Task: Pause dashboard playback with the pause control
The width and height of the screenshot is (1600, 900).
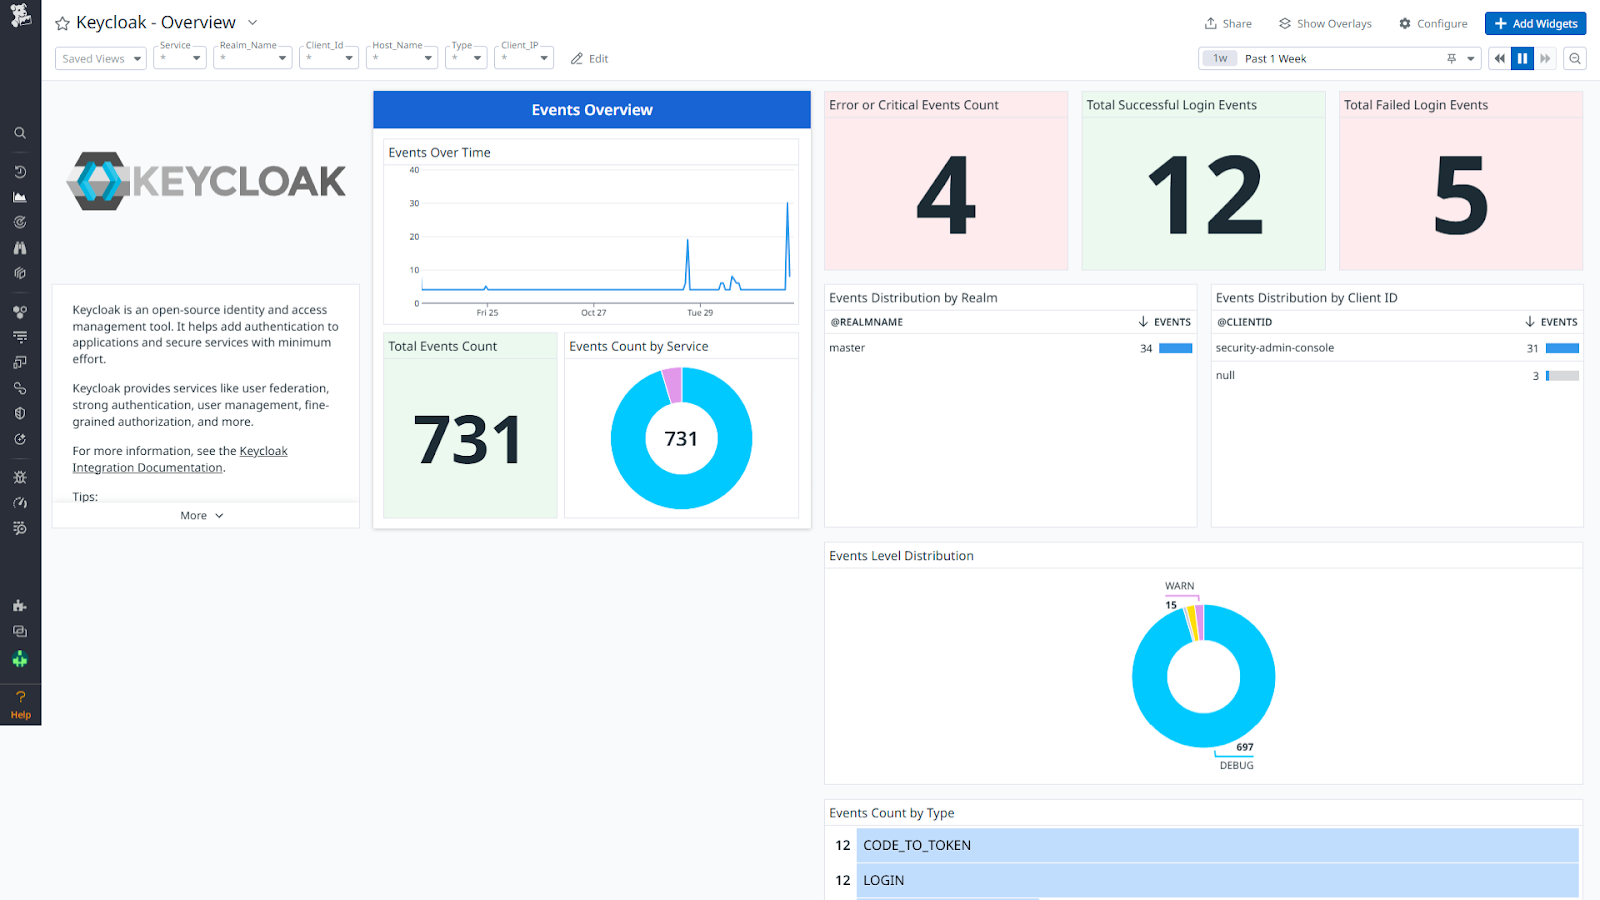Action: [x=1522, y=58]
